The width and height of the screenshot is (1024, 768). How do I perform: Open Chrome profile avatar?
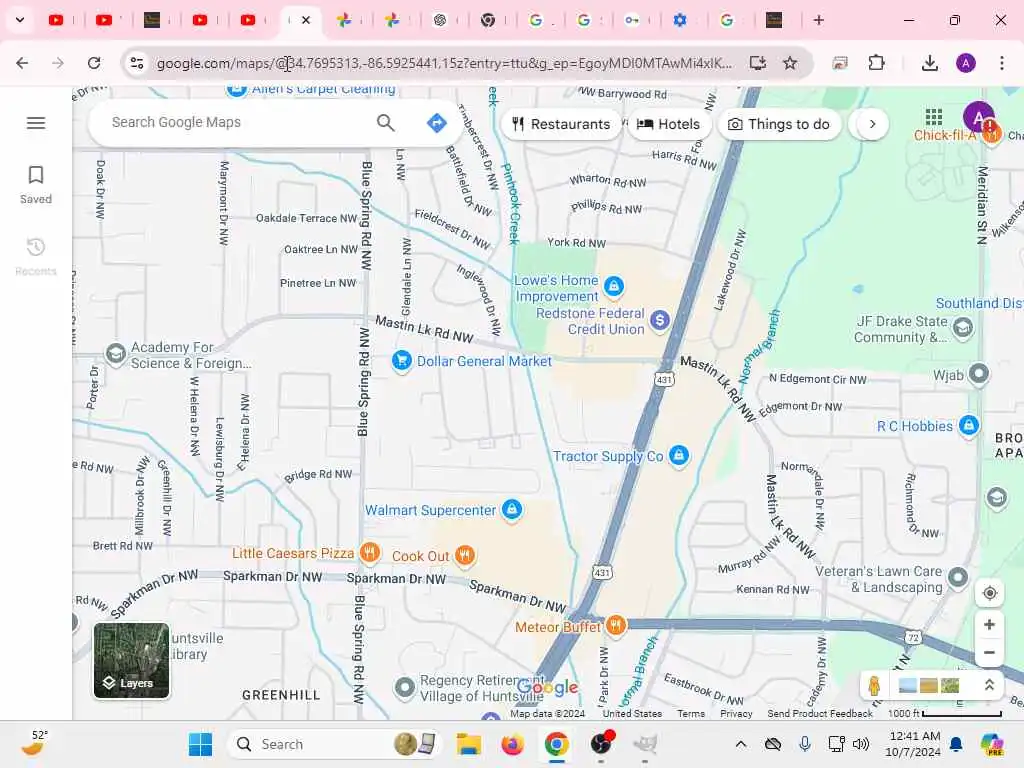coord(966,63)
